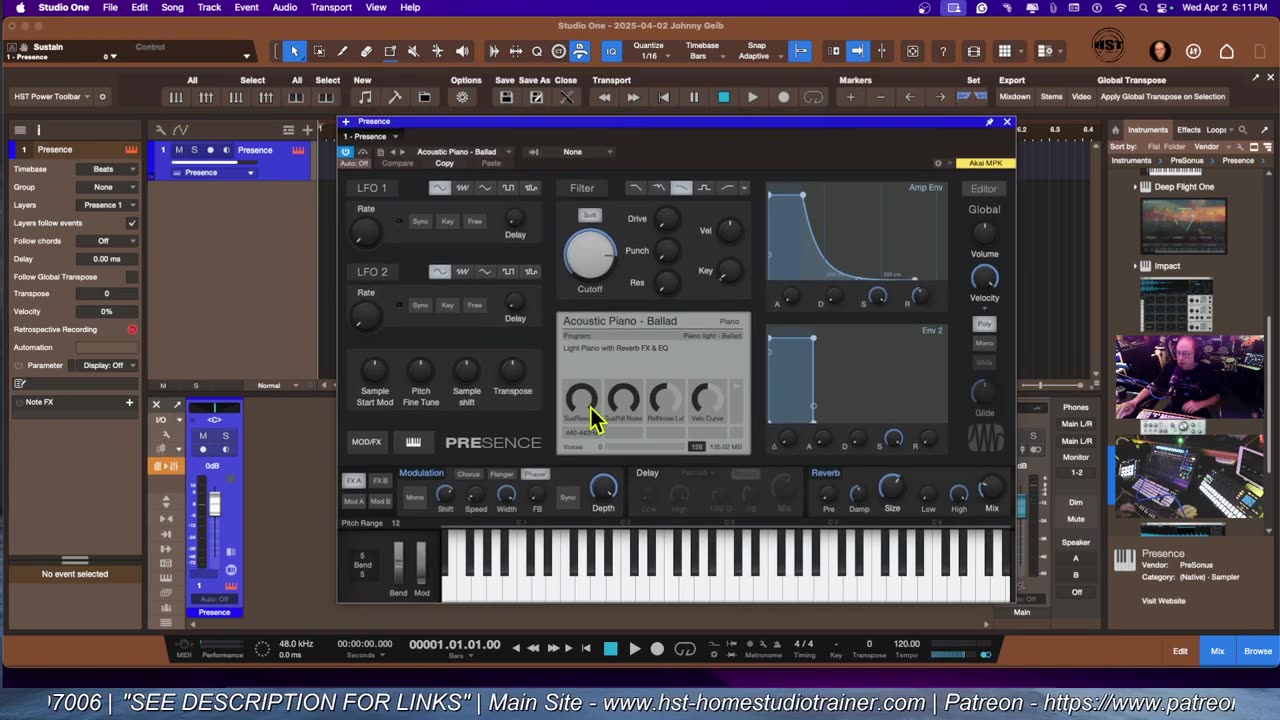Screen dimensions: 1280x720
Task: Click the Copy button in Presence header
Action: click(444, 163)
